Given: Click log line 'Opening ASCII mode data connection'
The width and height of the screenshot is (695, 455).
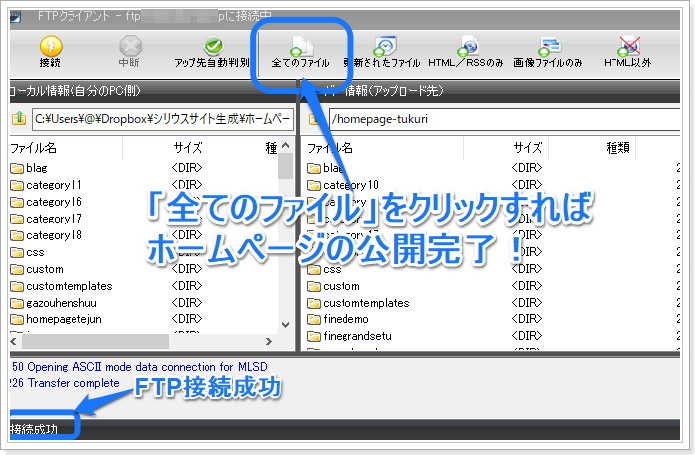Looking at the screenshot, I should (x=139, y=367).
